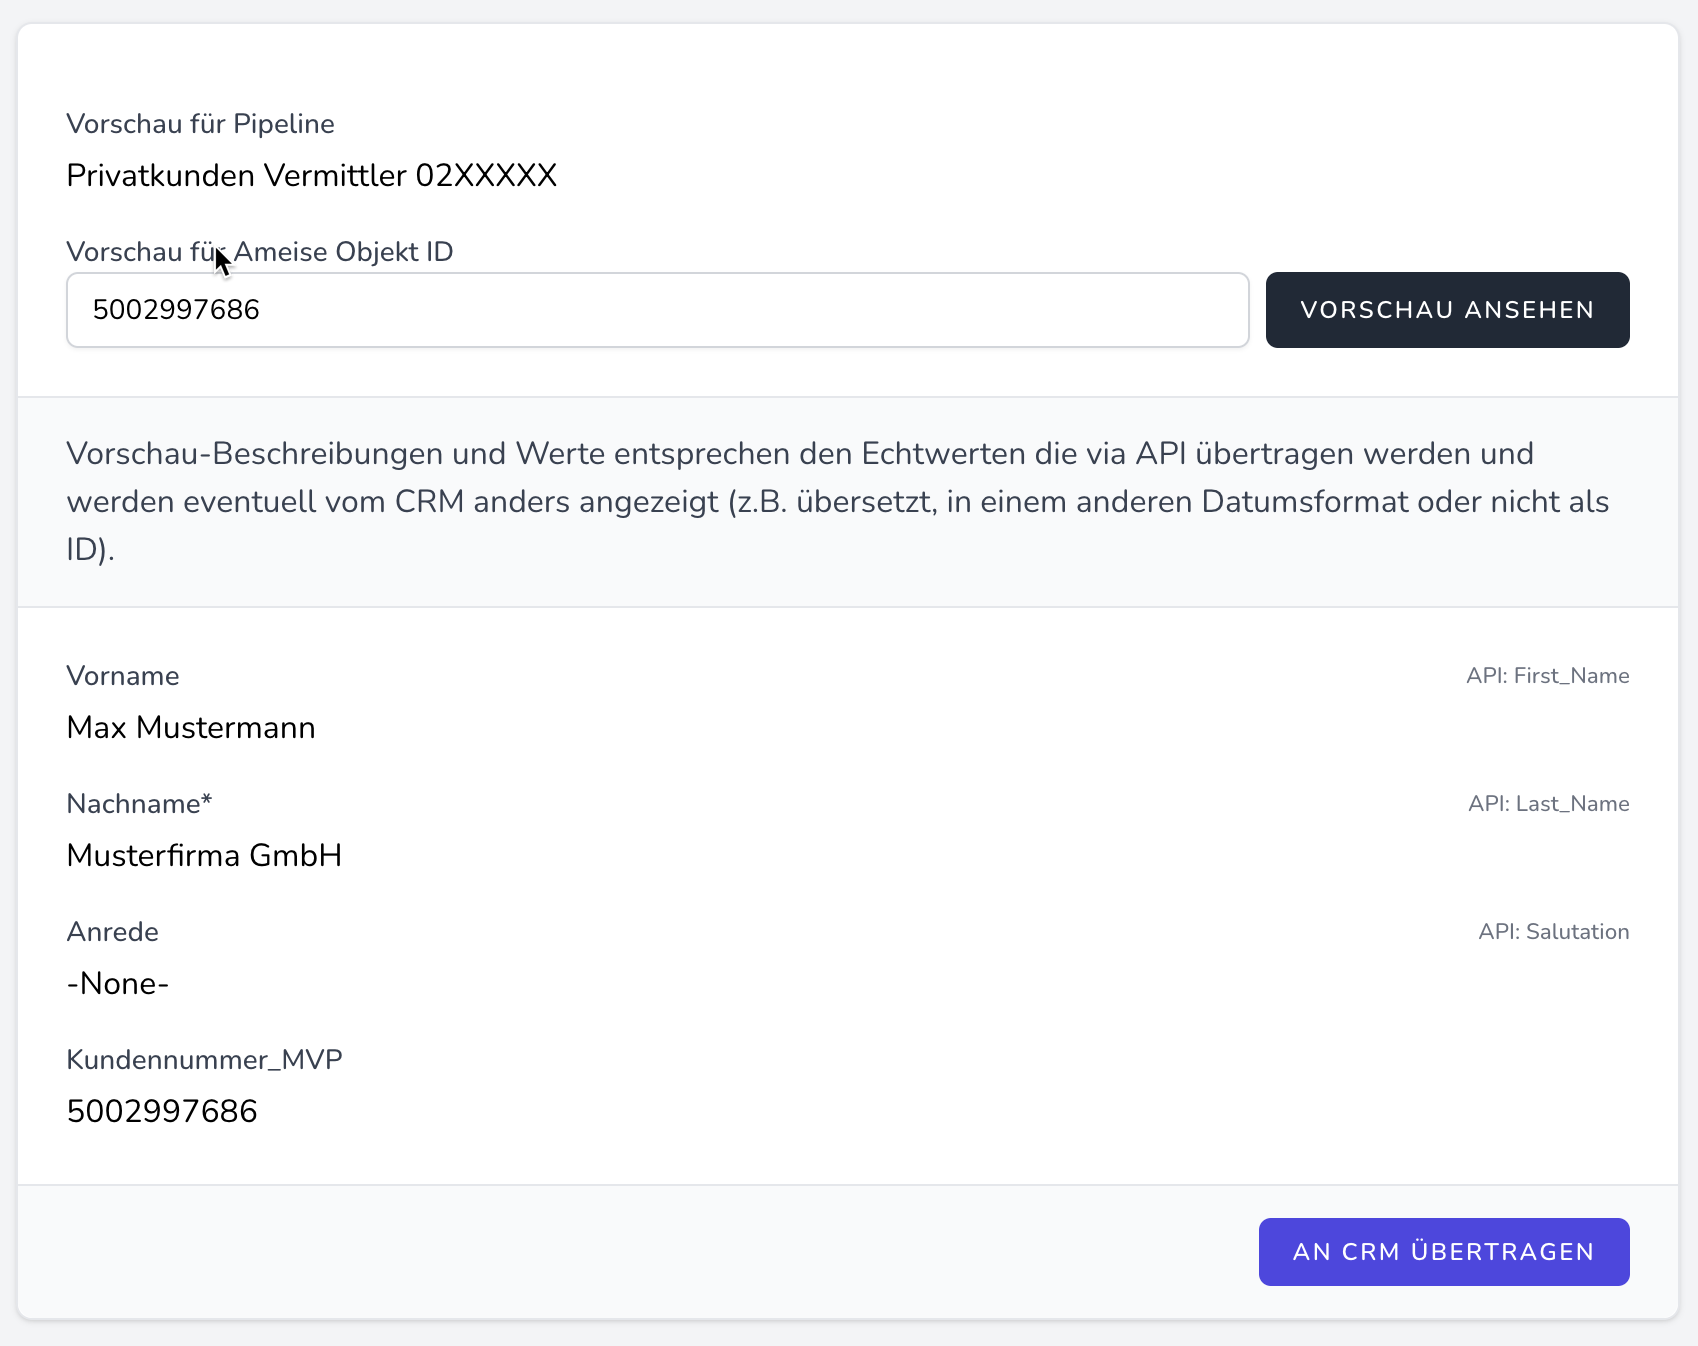1698x1346 pixels.
Task: Click the Ameise Objekt ID input field
Action: click(657, 310)
